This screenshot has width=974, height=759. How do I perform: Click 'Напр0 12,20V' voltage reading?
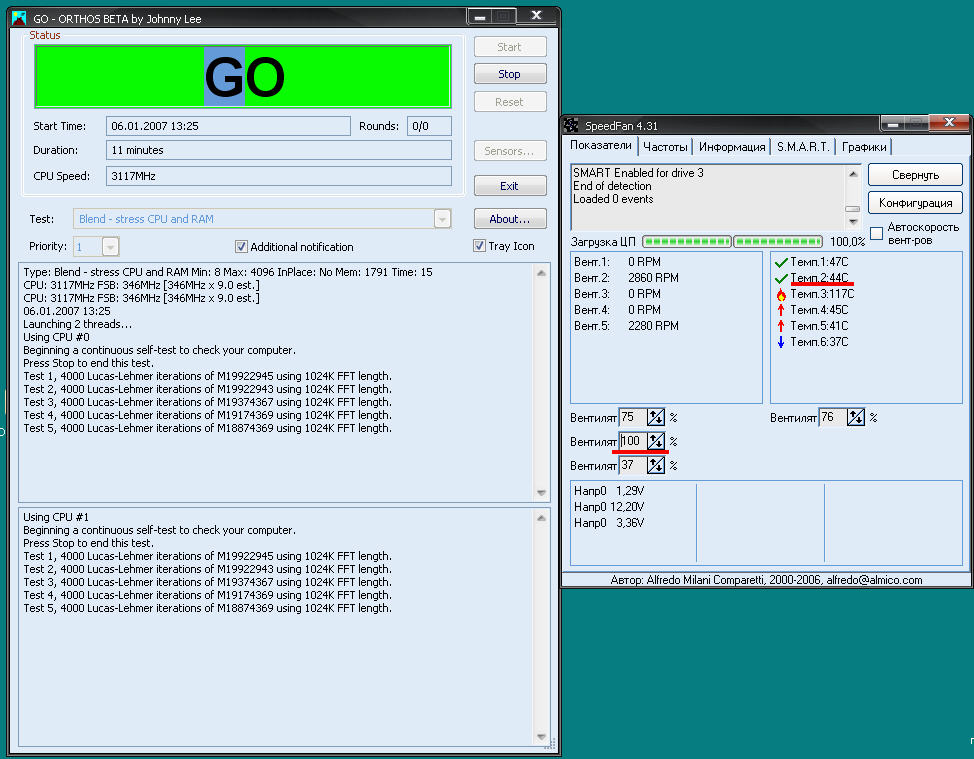pyautogui.click(x=609, y=507)
